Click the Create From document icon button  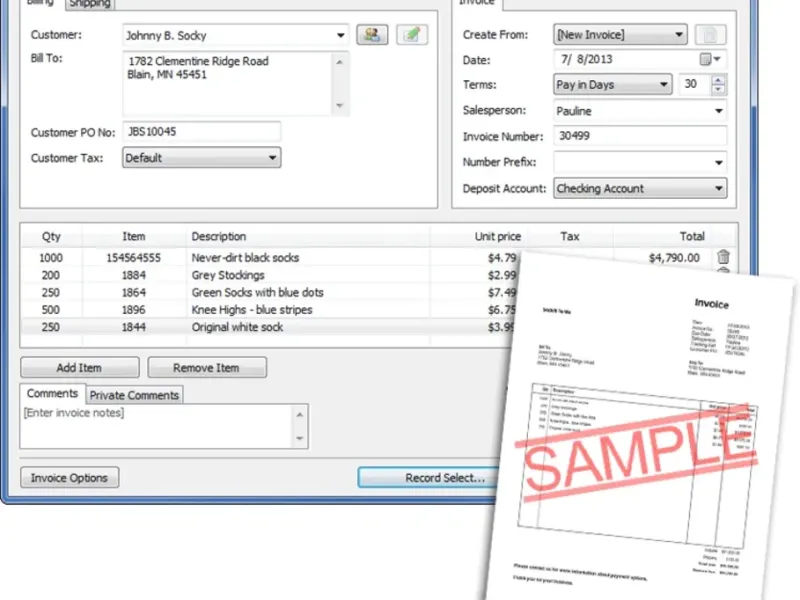point(710,35)
